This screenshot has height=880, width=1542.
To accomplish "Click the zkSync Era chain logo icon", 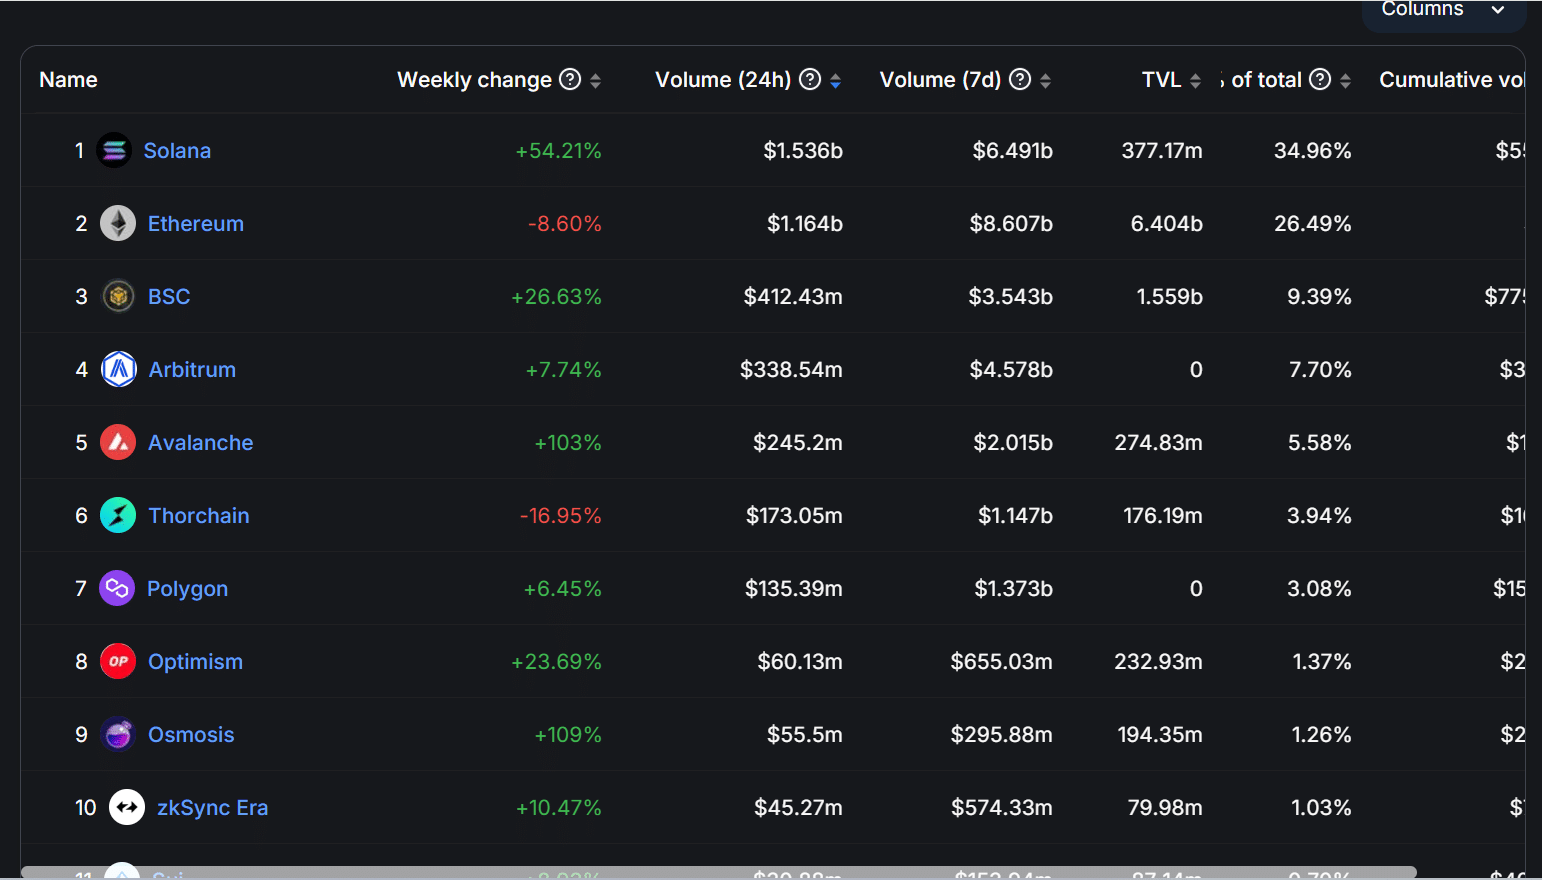I will 127,807.
